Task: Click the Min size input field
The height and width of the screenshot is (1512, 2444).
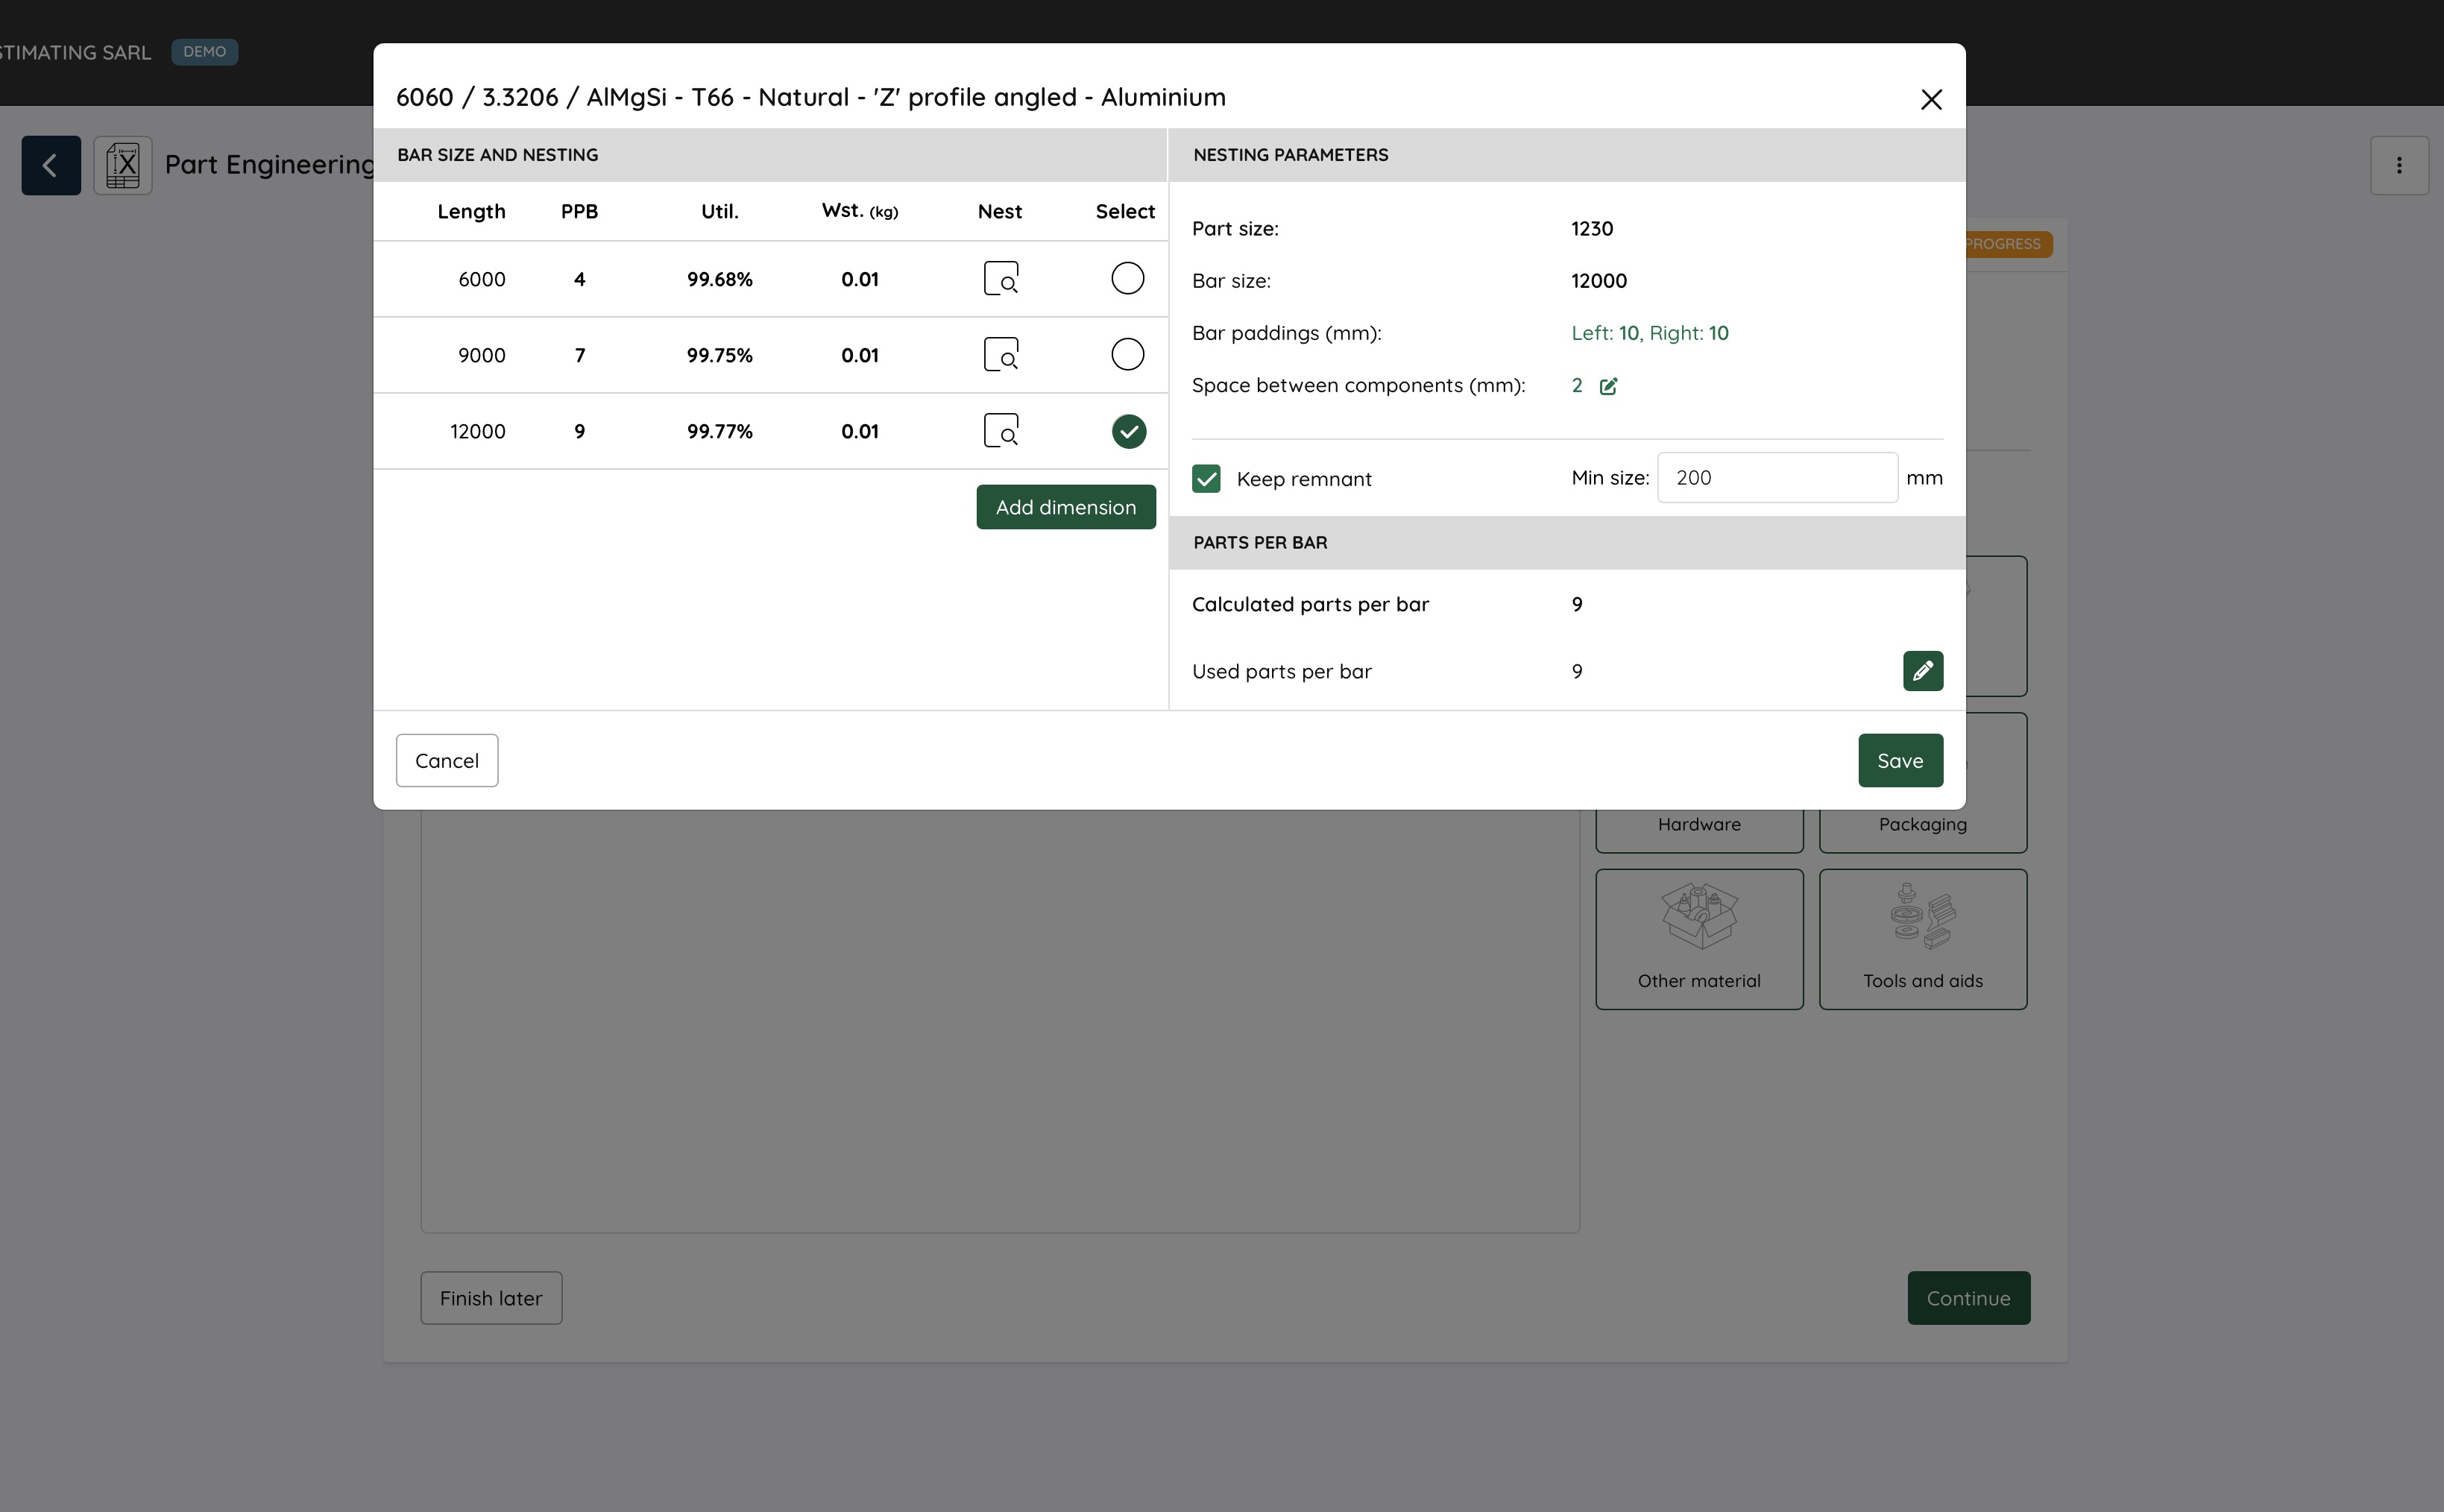Action: point(1776,478)
